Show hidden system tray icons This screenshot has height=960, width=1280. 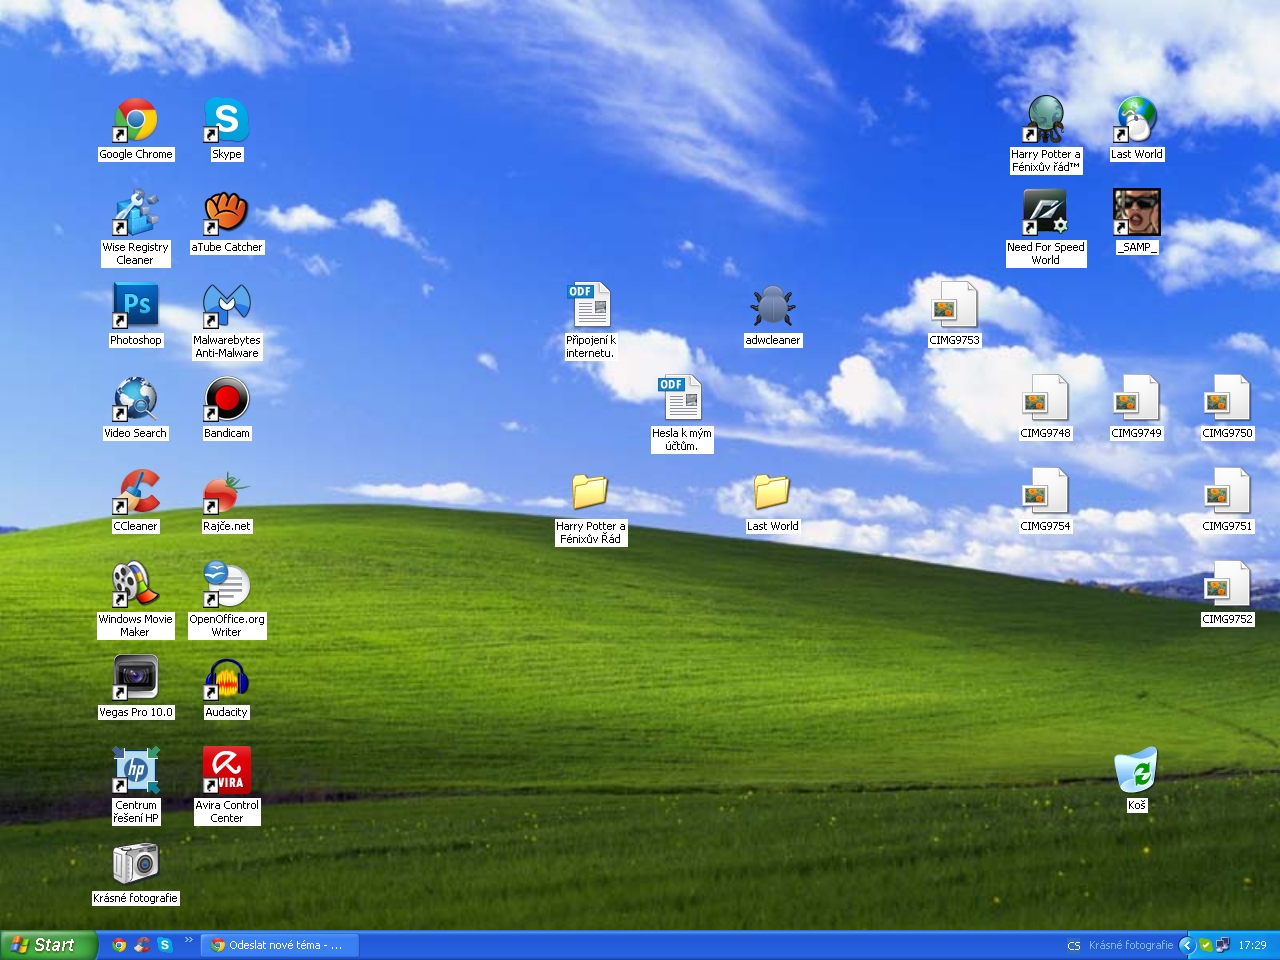tap(1187, 945)
